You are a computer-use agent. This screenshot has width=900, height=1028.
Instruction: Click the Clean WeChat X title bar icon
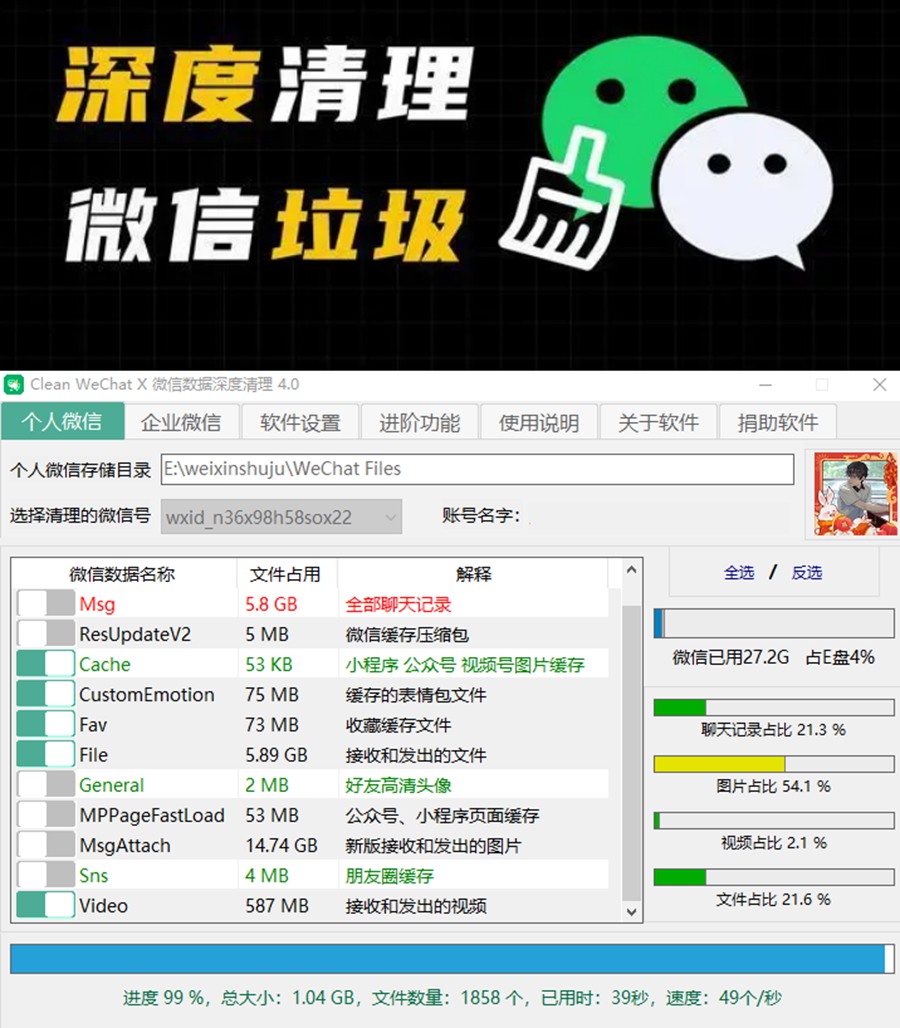click(14, 385)
